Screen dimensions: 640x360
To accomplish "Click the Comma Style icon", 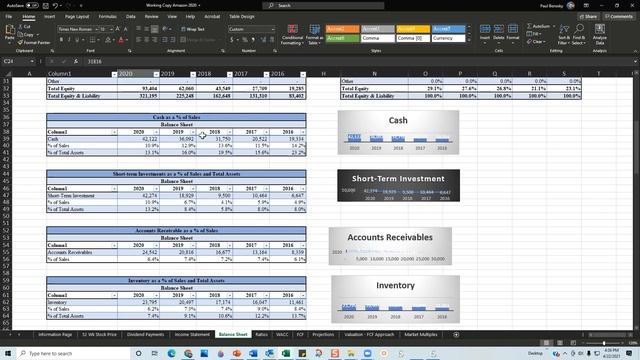I will pos(253,40).
